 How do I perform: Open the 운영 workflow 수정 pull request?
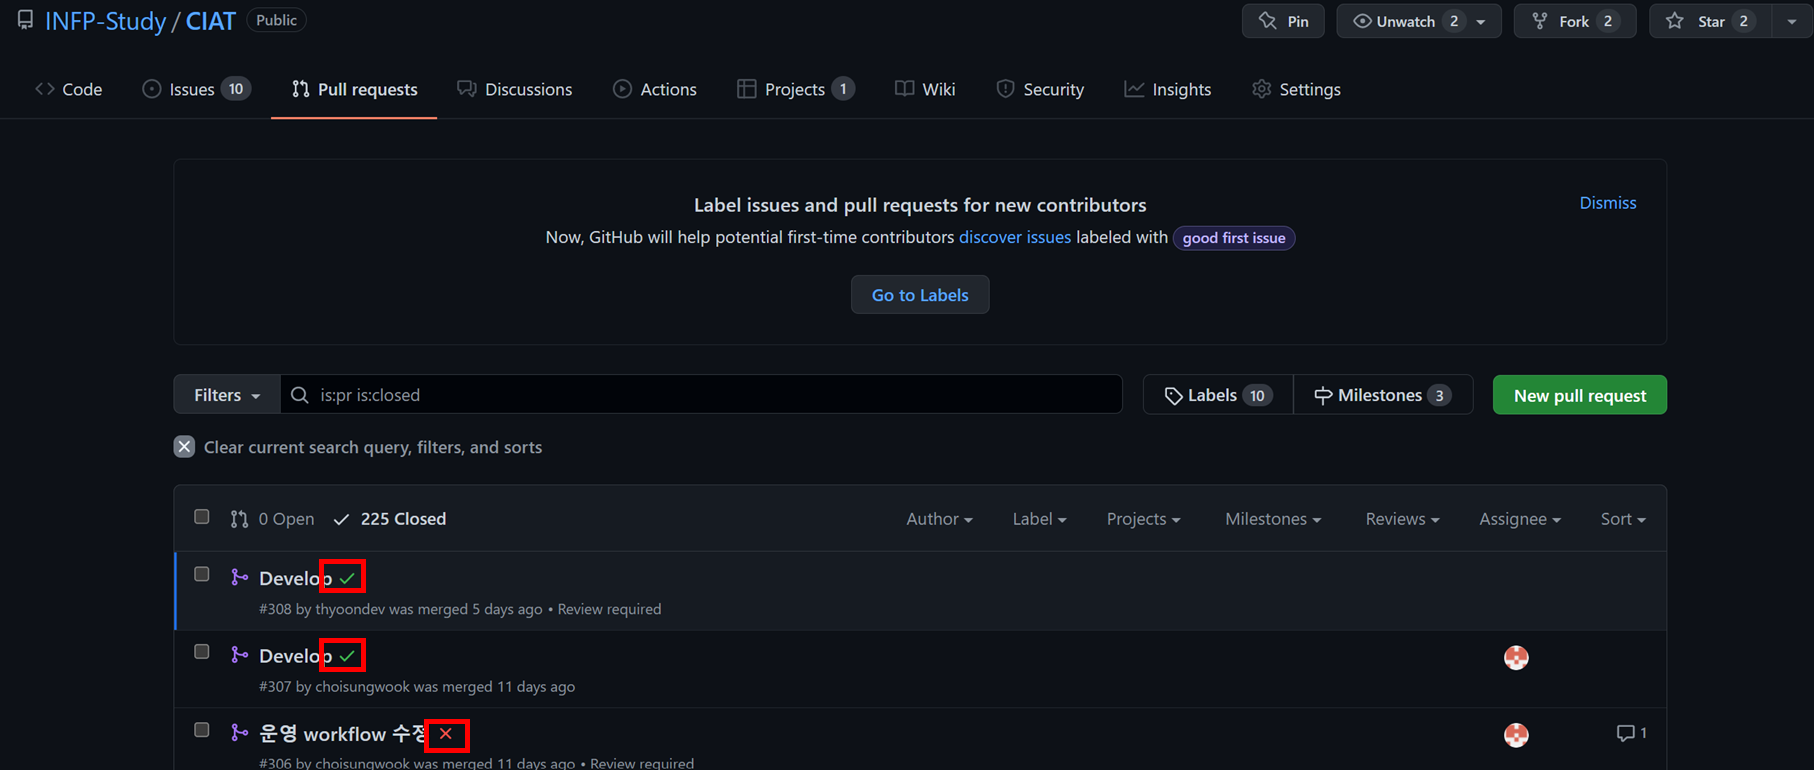(x=343, y=734)
